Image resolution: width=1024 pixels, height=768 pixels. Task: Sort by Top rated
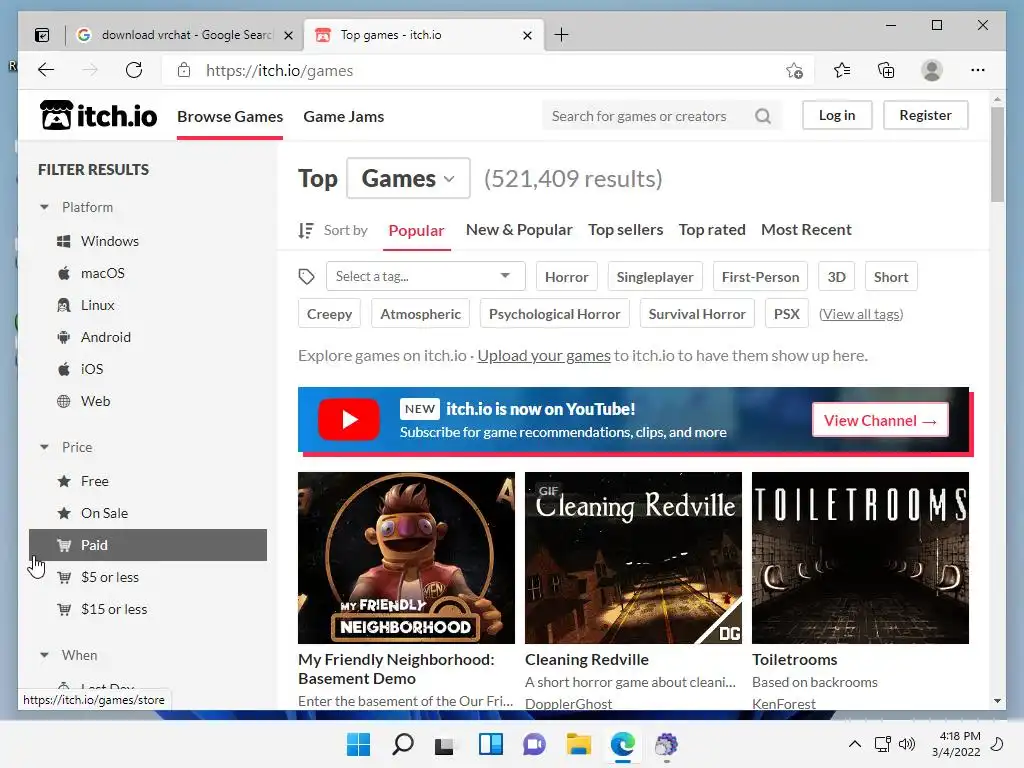pos(712,230)
